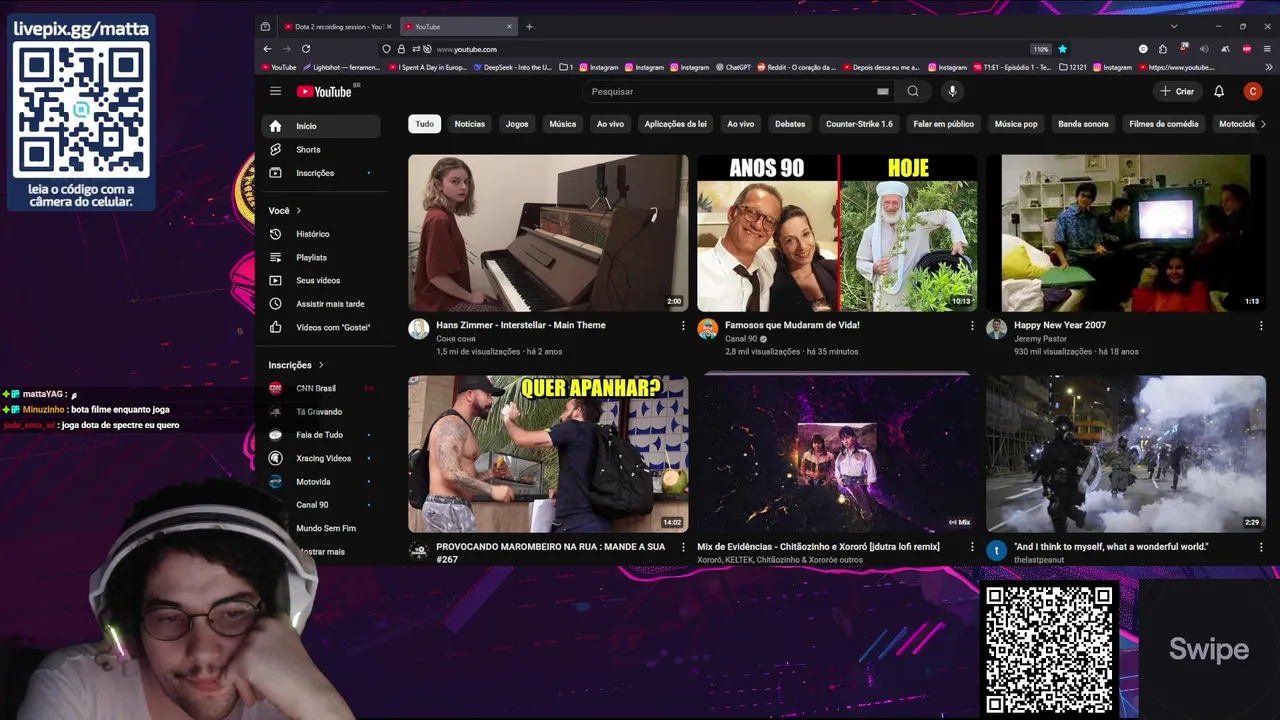Click the Canal 90 channel avatar under video

(708, 329)
